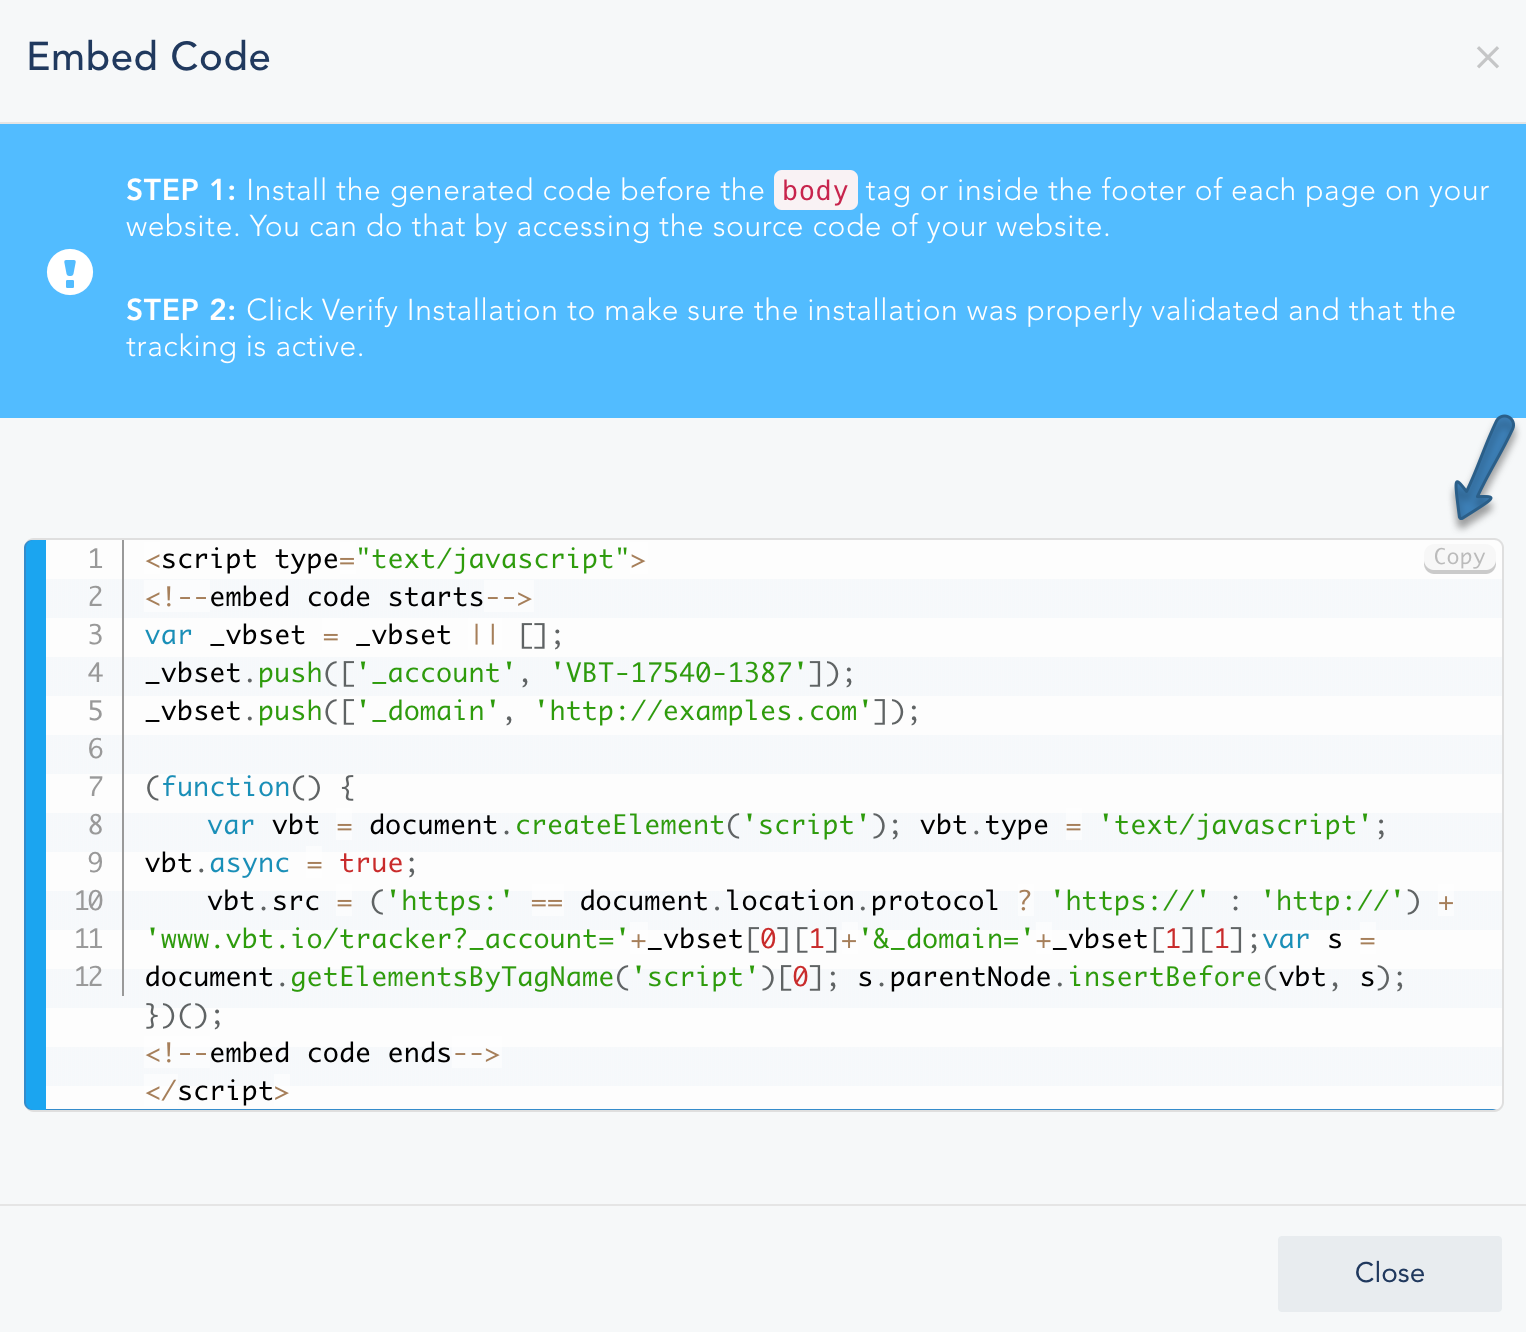Click the 'VBT-17540-1387' account value
The width and height of the screenshot is (1526, 1332).
tap(678, 673)
